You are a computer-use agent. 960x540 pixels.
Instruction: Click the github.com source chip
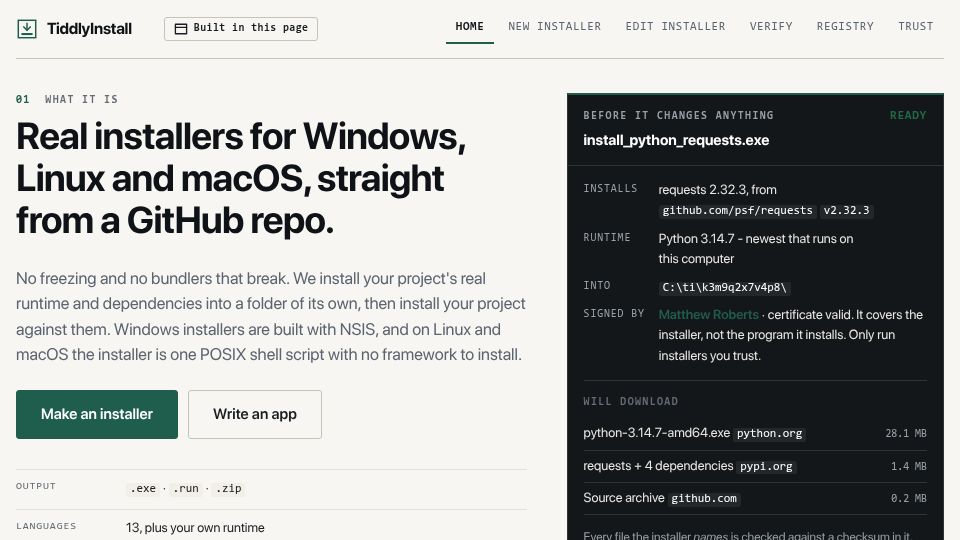click(703, 498)
